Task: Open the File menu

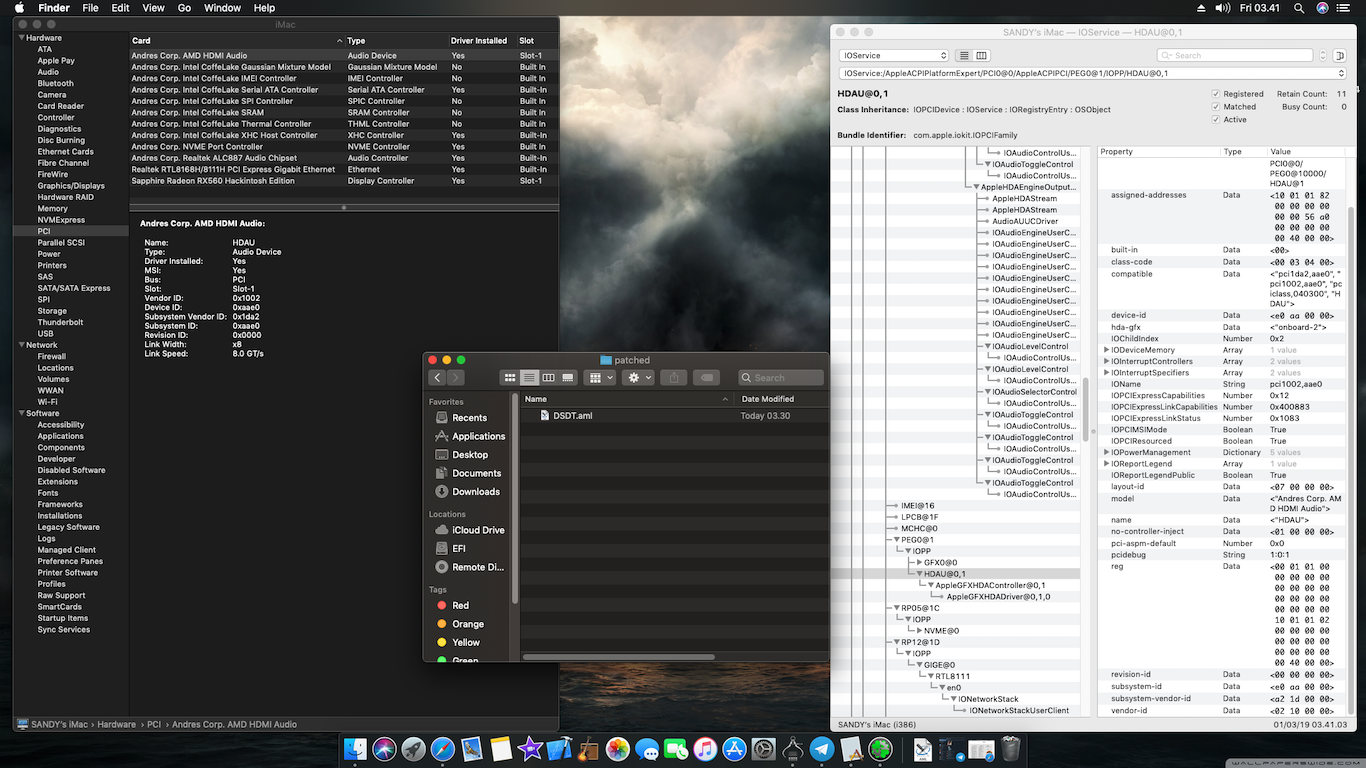Action: pos(90,8)
